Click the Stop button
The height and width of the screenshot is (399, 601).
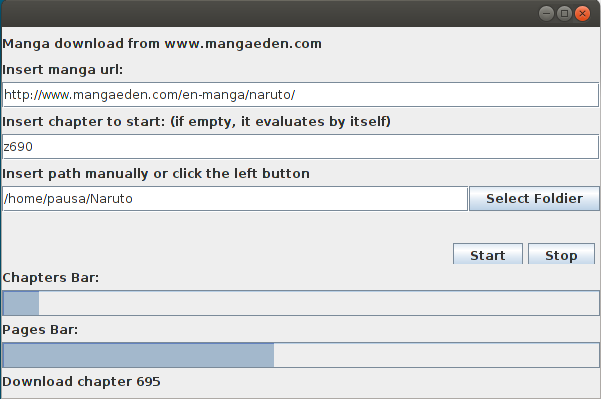(x=561, y=254)
